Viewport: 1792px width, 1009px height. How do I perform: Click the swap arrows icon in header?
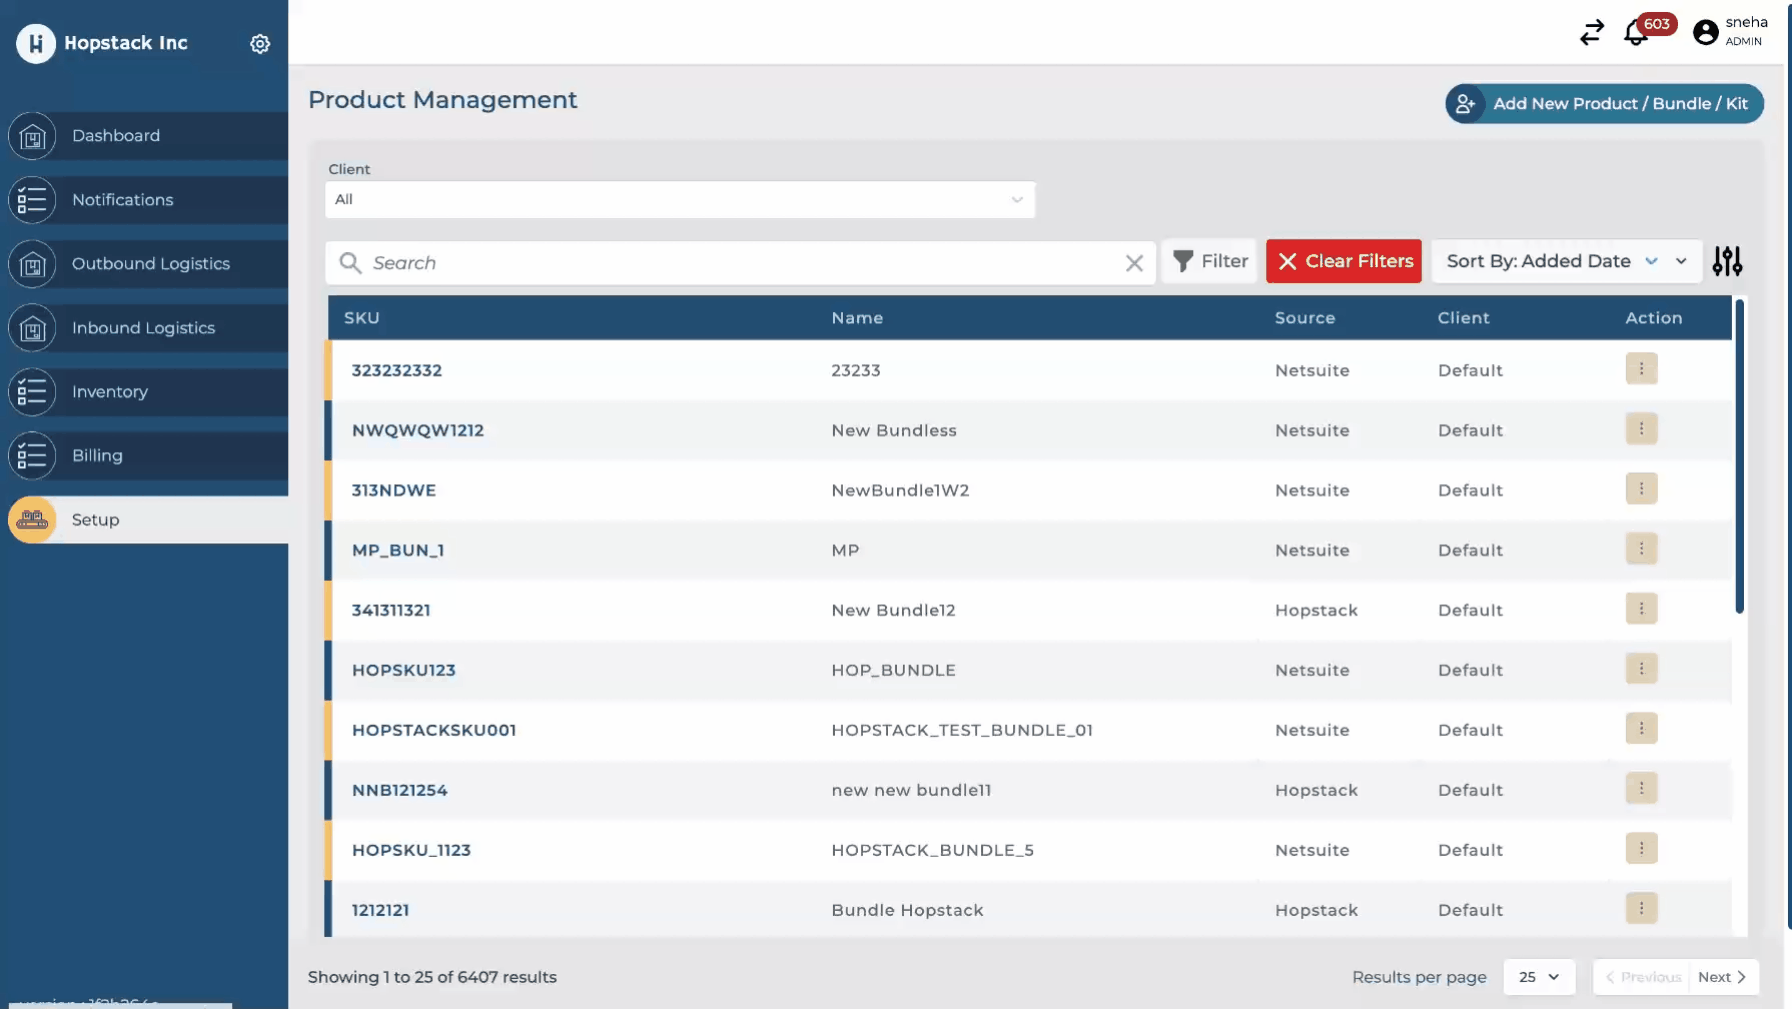tap(1591, 33)
